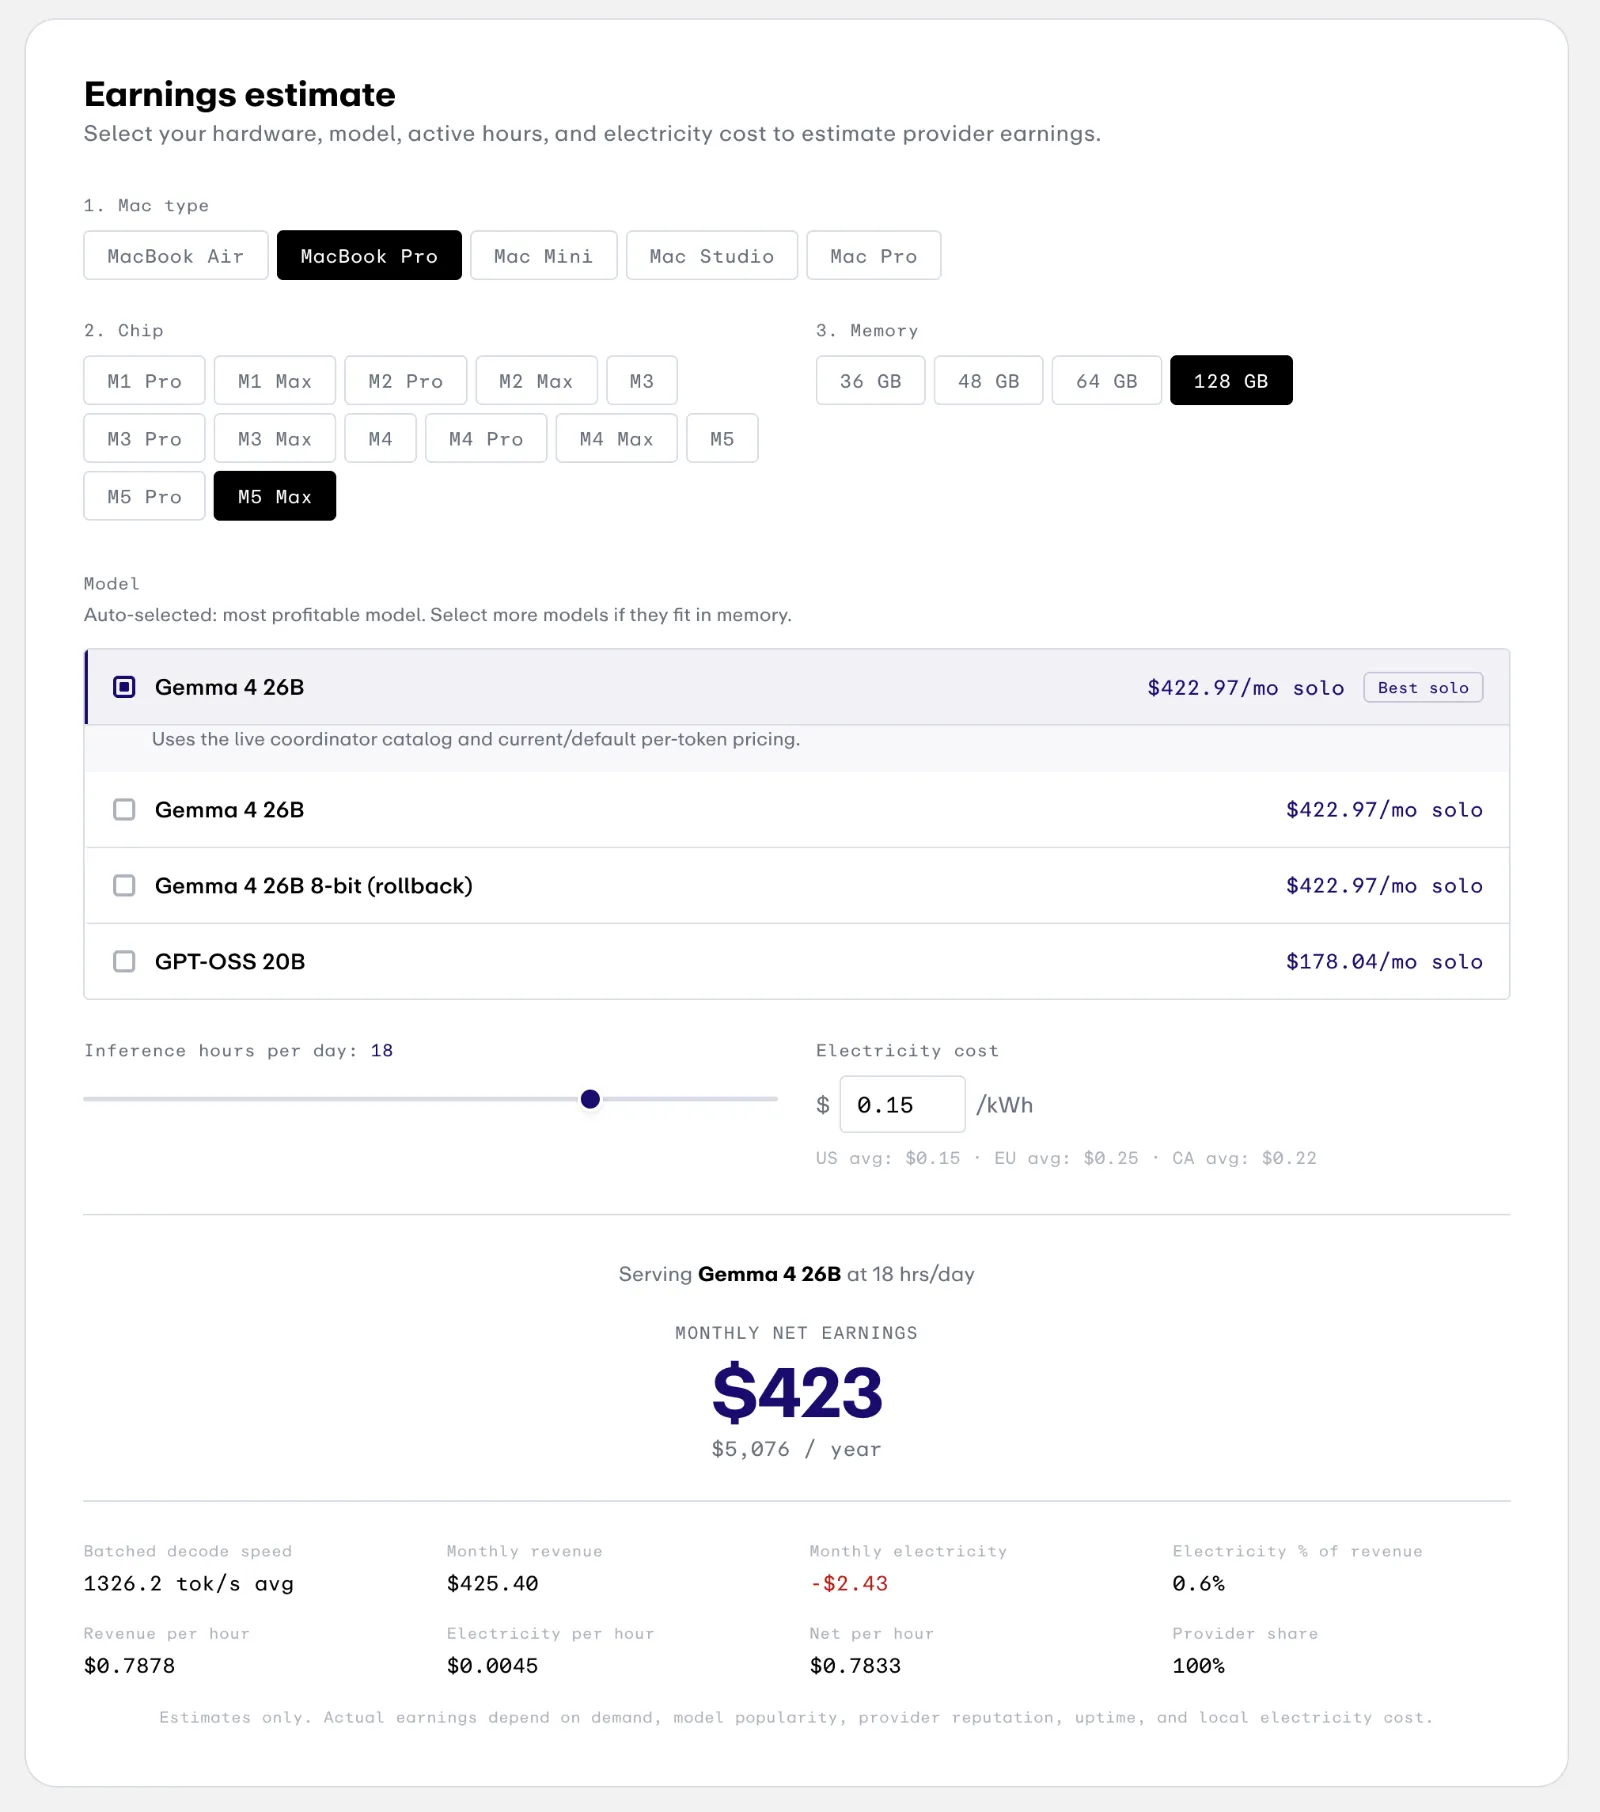This screenshot has height=1812, width=1600.
Task: Click the $5,076 / year value
Action: (796, 1449)
